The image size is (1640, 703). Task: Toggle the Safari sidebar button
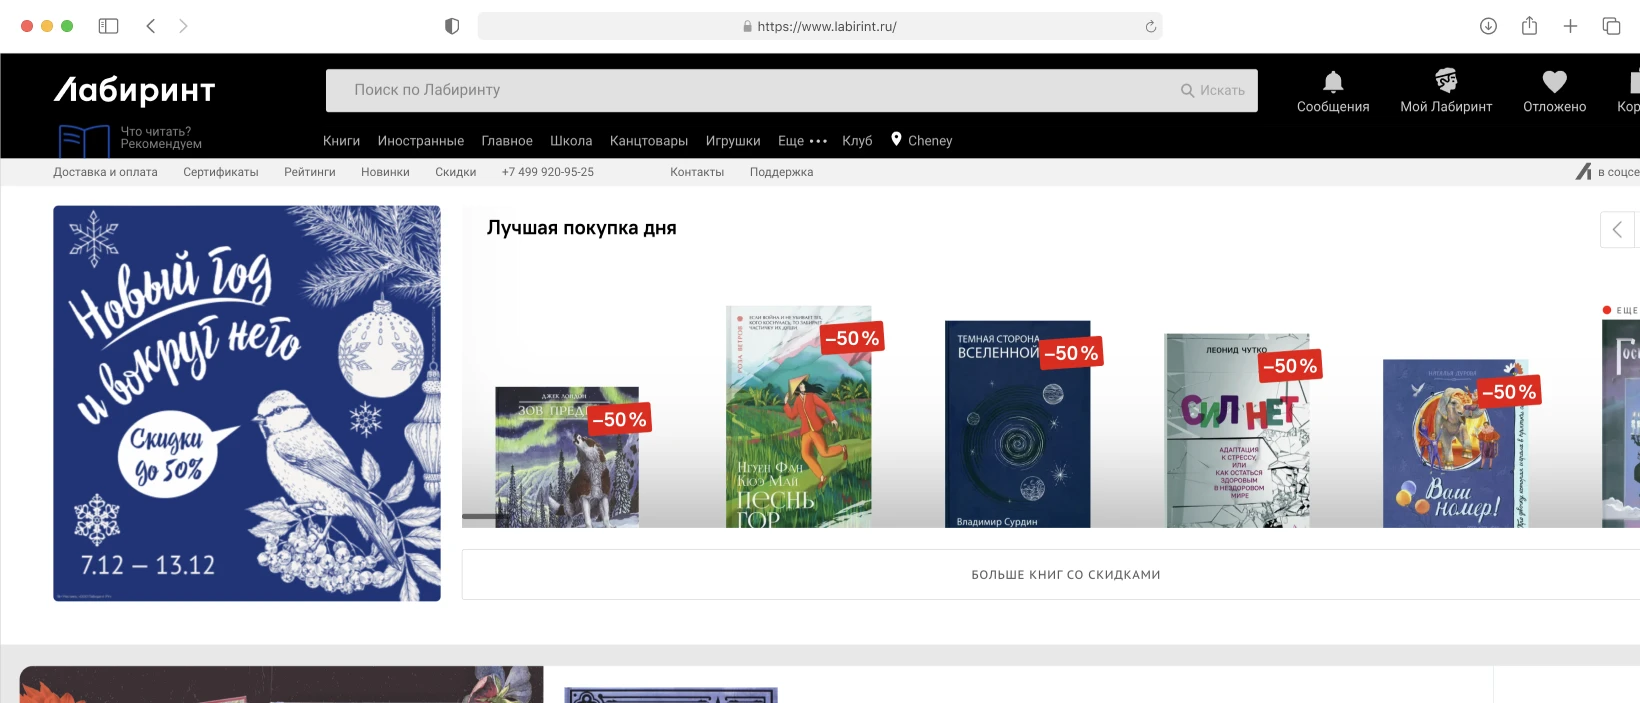click(108, 26)
